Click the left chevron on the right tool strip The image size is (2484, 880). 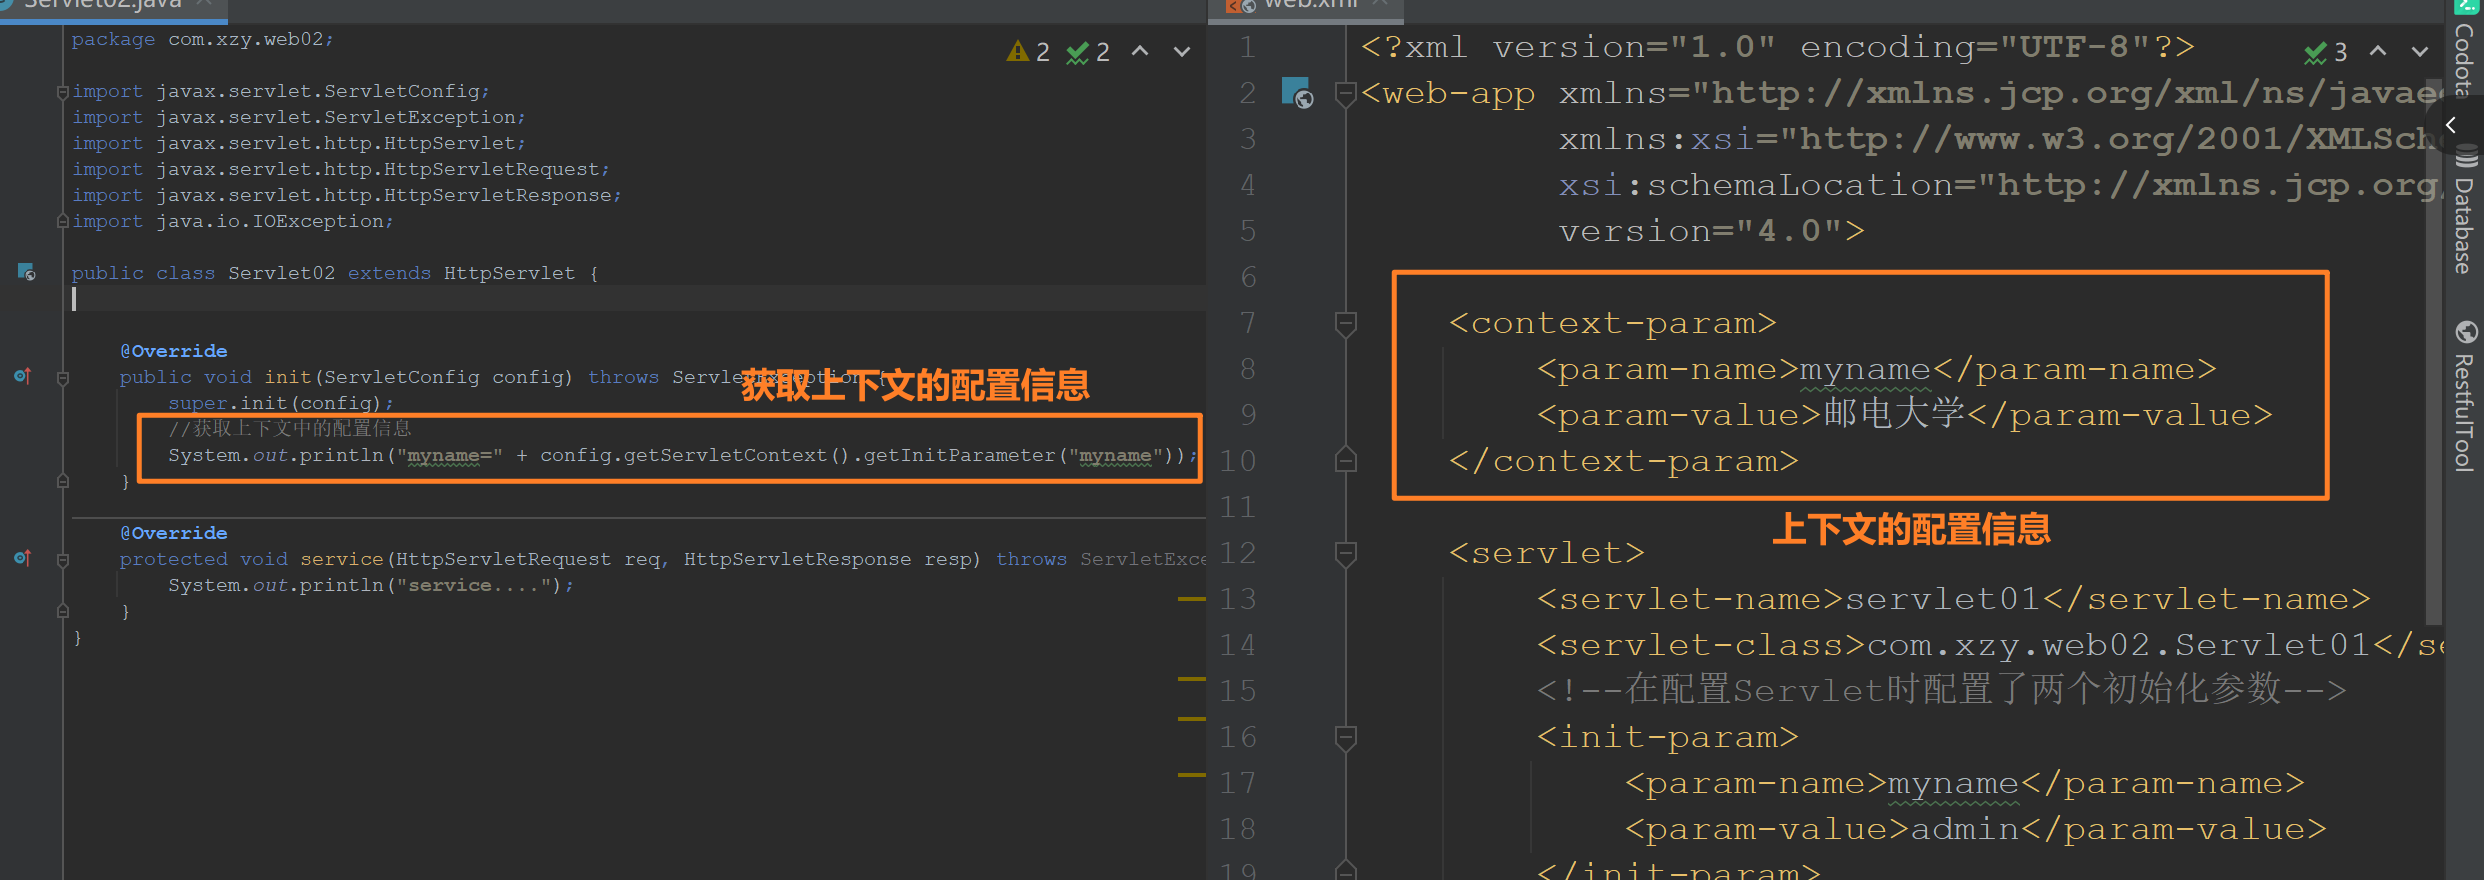point(2451,125)
